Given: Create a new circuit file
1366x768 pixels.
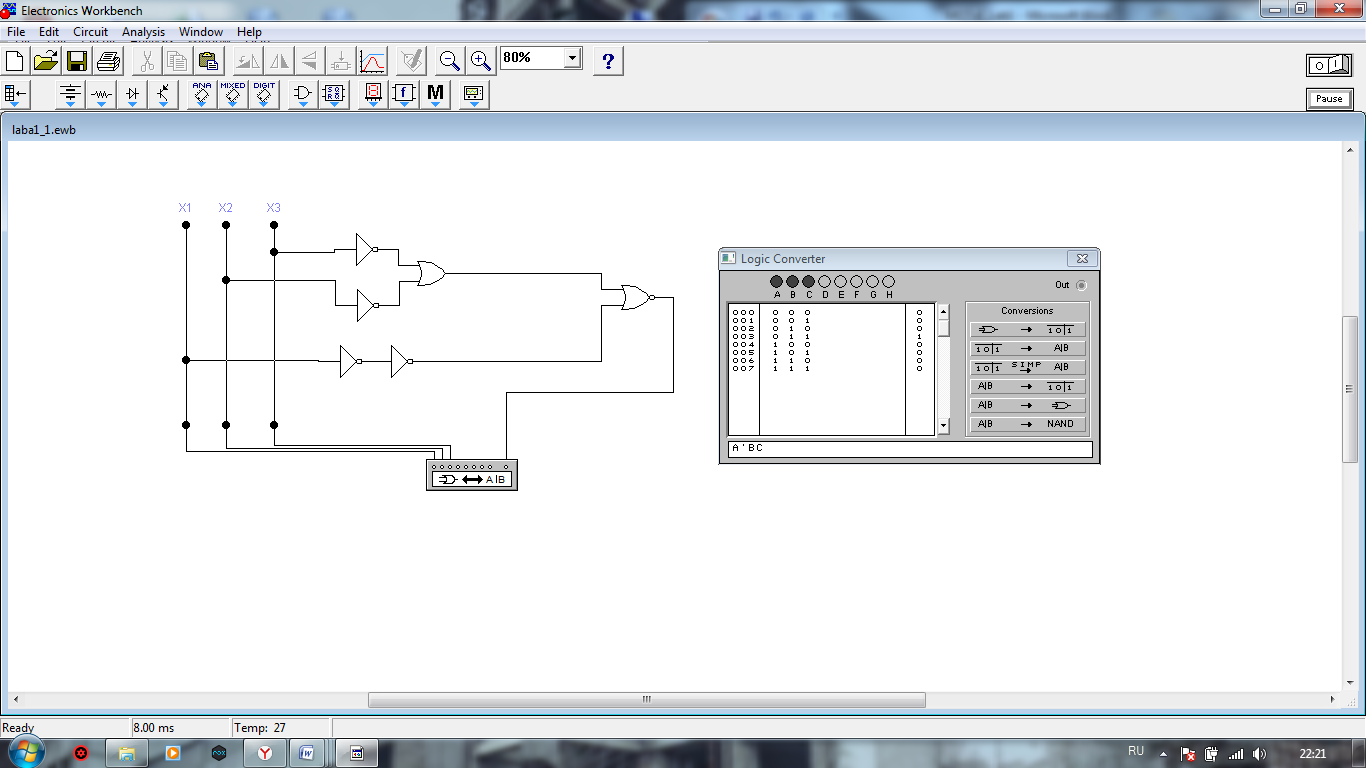Looking at the screenshot, I should coord(15,61).
